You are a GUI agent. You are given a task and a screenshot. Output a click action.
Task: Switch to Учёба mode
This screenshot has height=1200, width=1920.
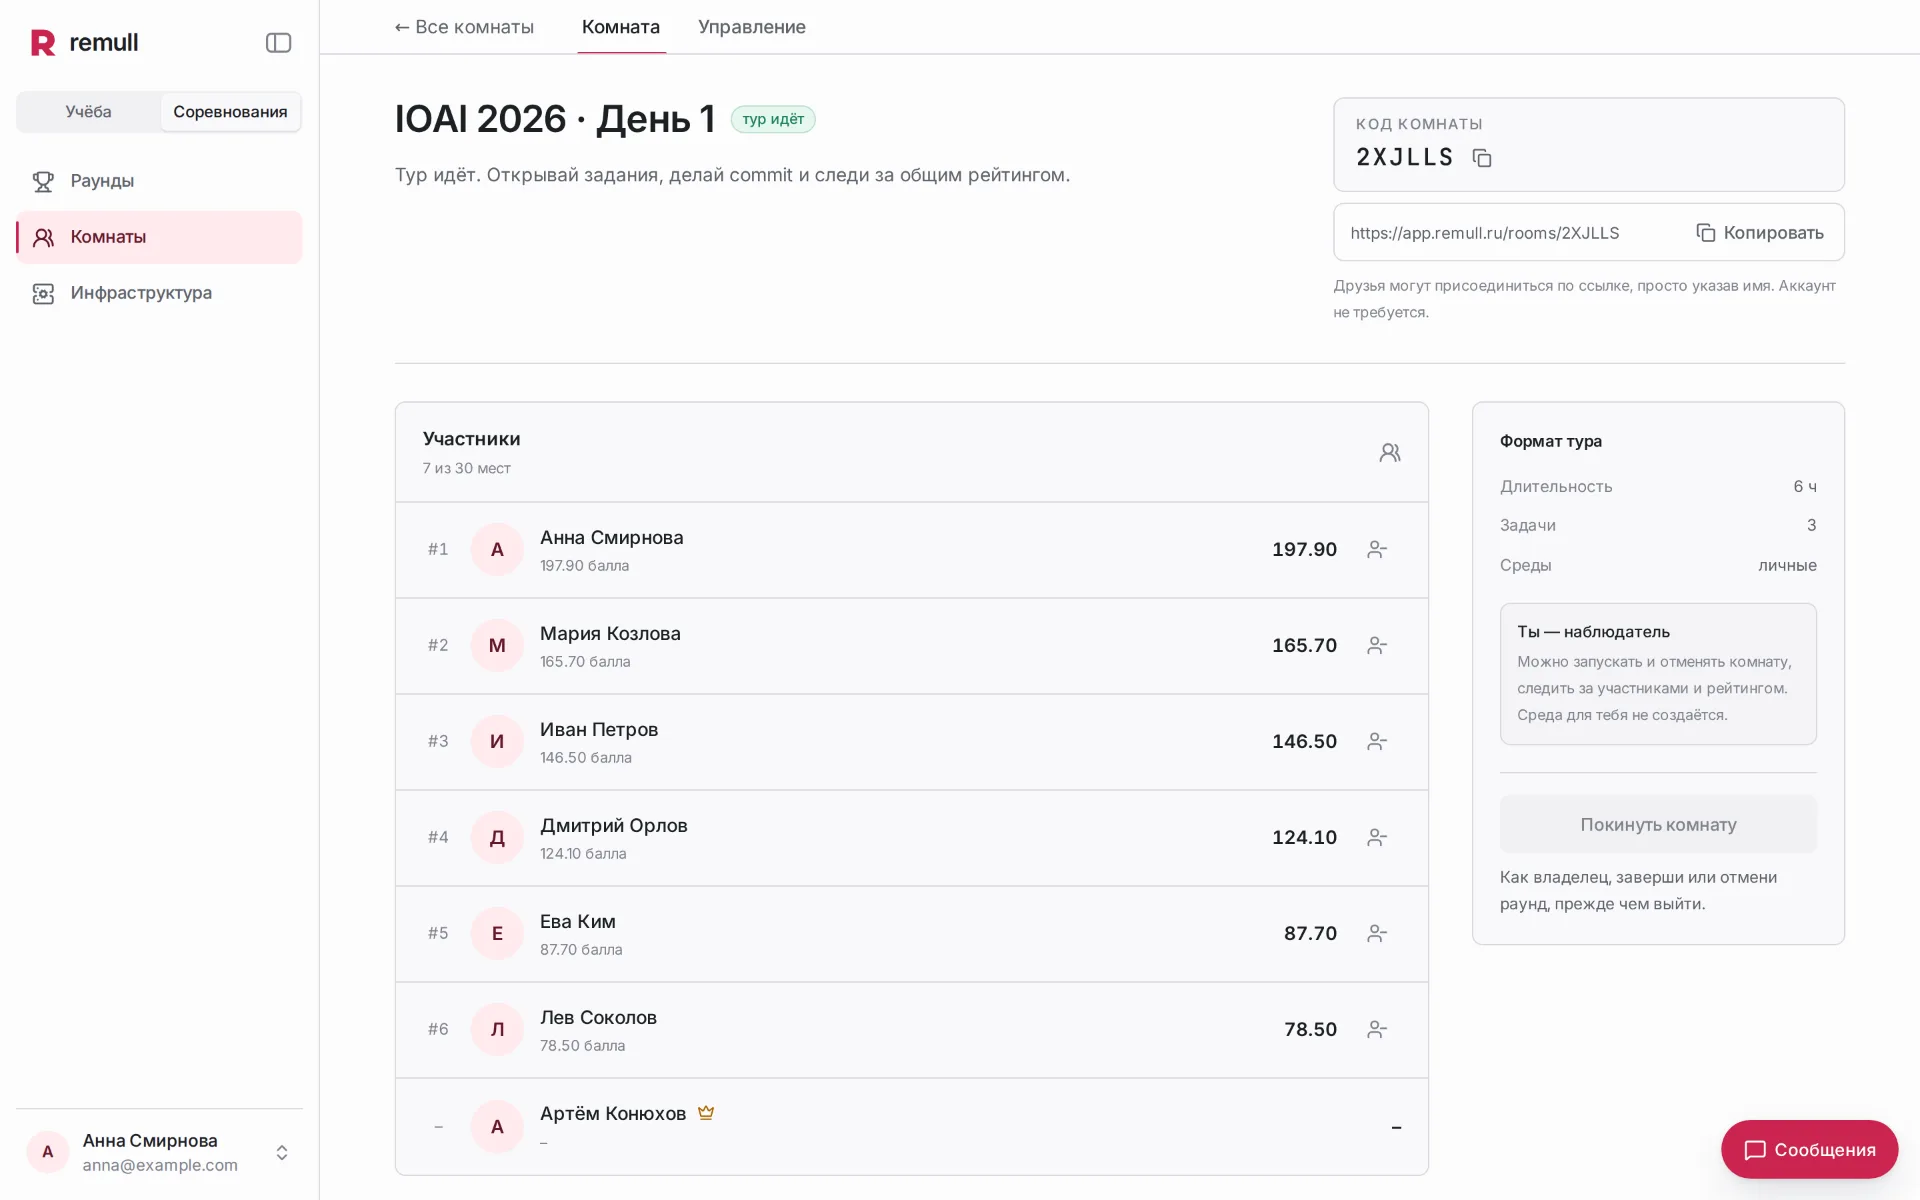(88, 112)
